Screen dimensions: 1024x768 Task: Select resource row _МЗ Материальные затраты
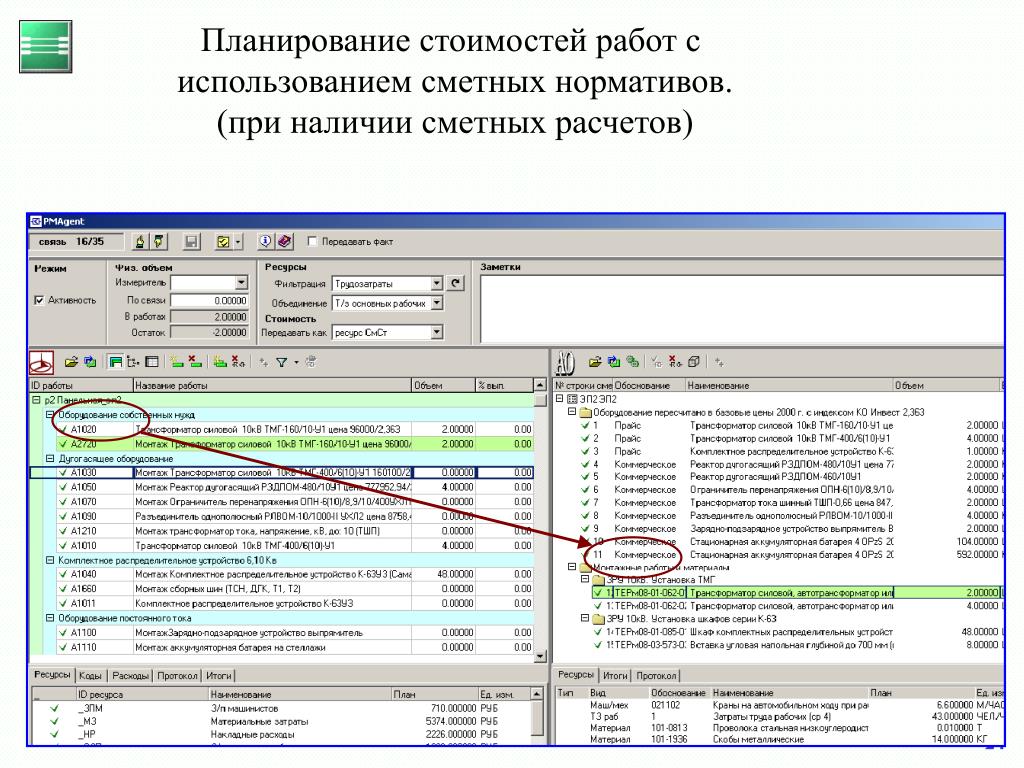(283, 722)
